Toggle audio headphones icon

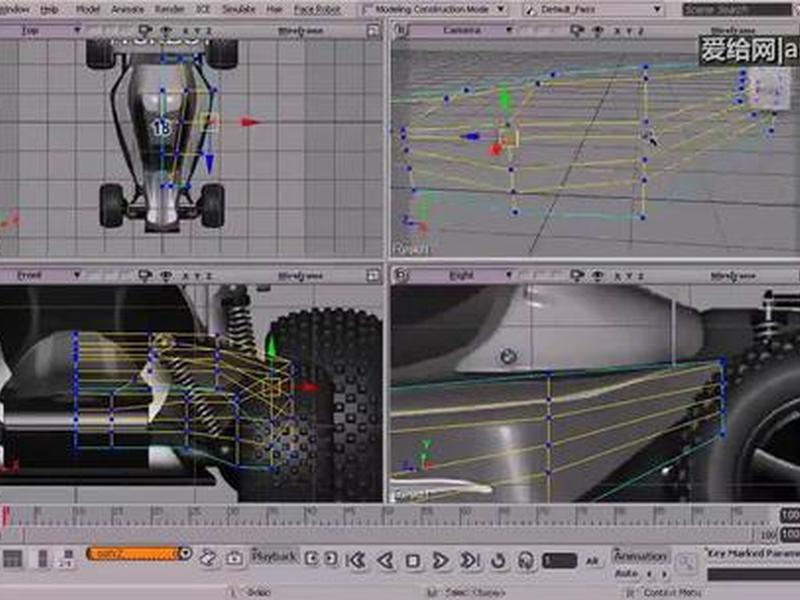click(x=526, y=561)
